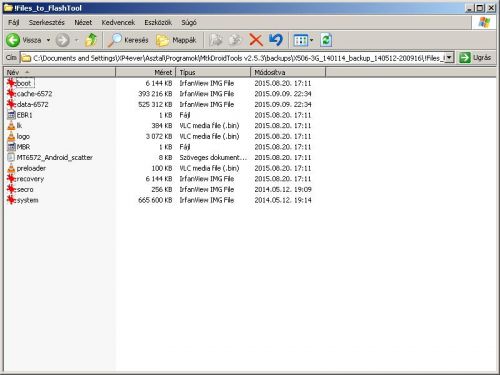Click the Szöveges dokument type cell
The height and width of the screenshot is (375, 500).
click(213, 157)
